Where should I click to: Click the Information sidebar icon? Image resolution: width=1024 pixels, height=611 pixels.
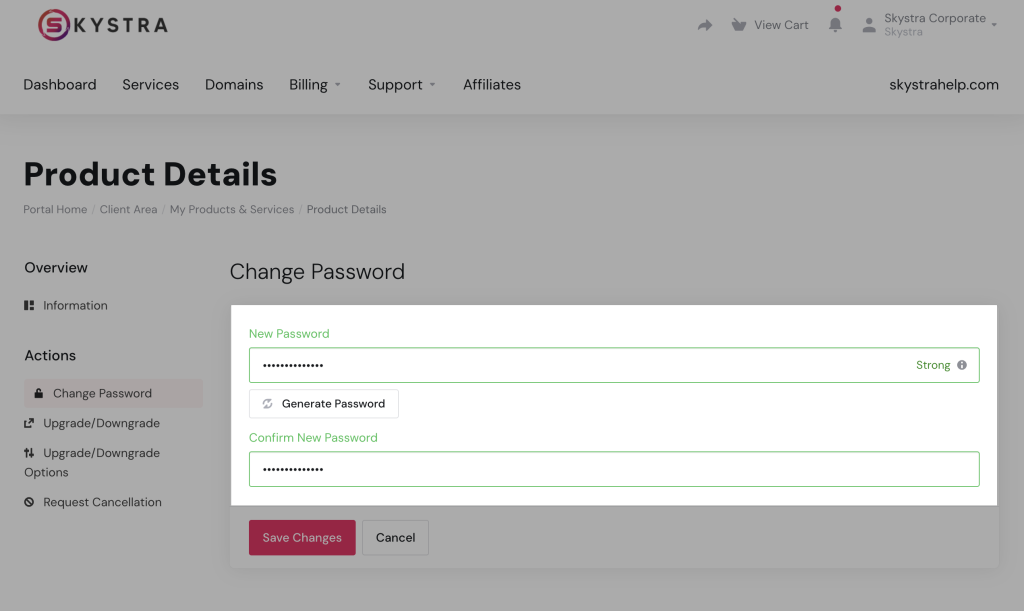(29, 305)
